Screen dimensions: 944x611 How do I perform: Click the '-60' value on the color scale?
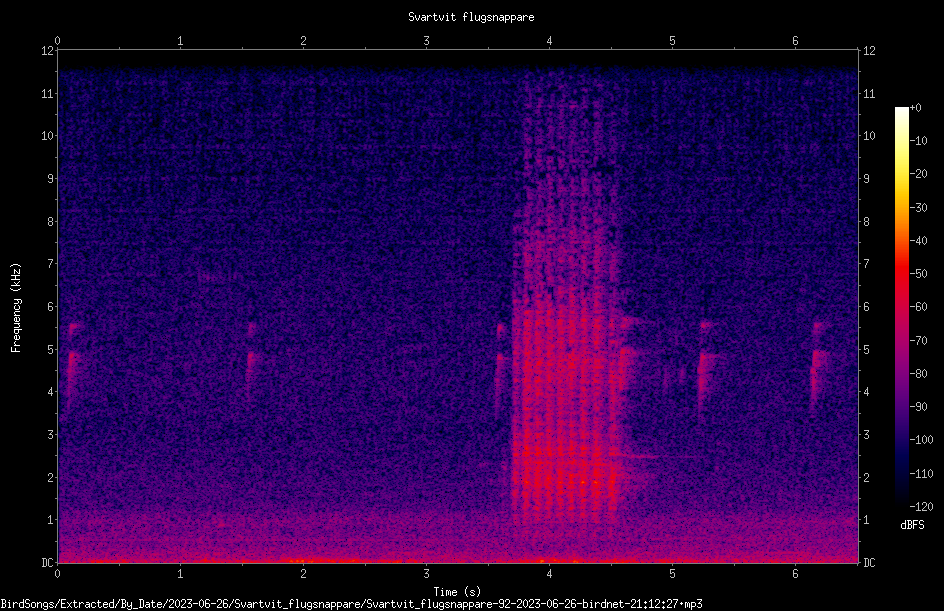tap(918, 307)
